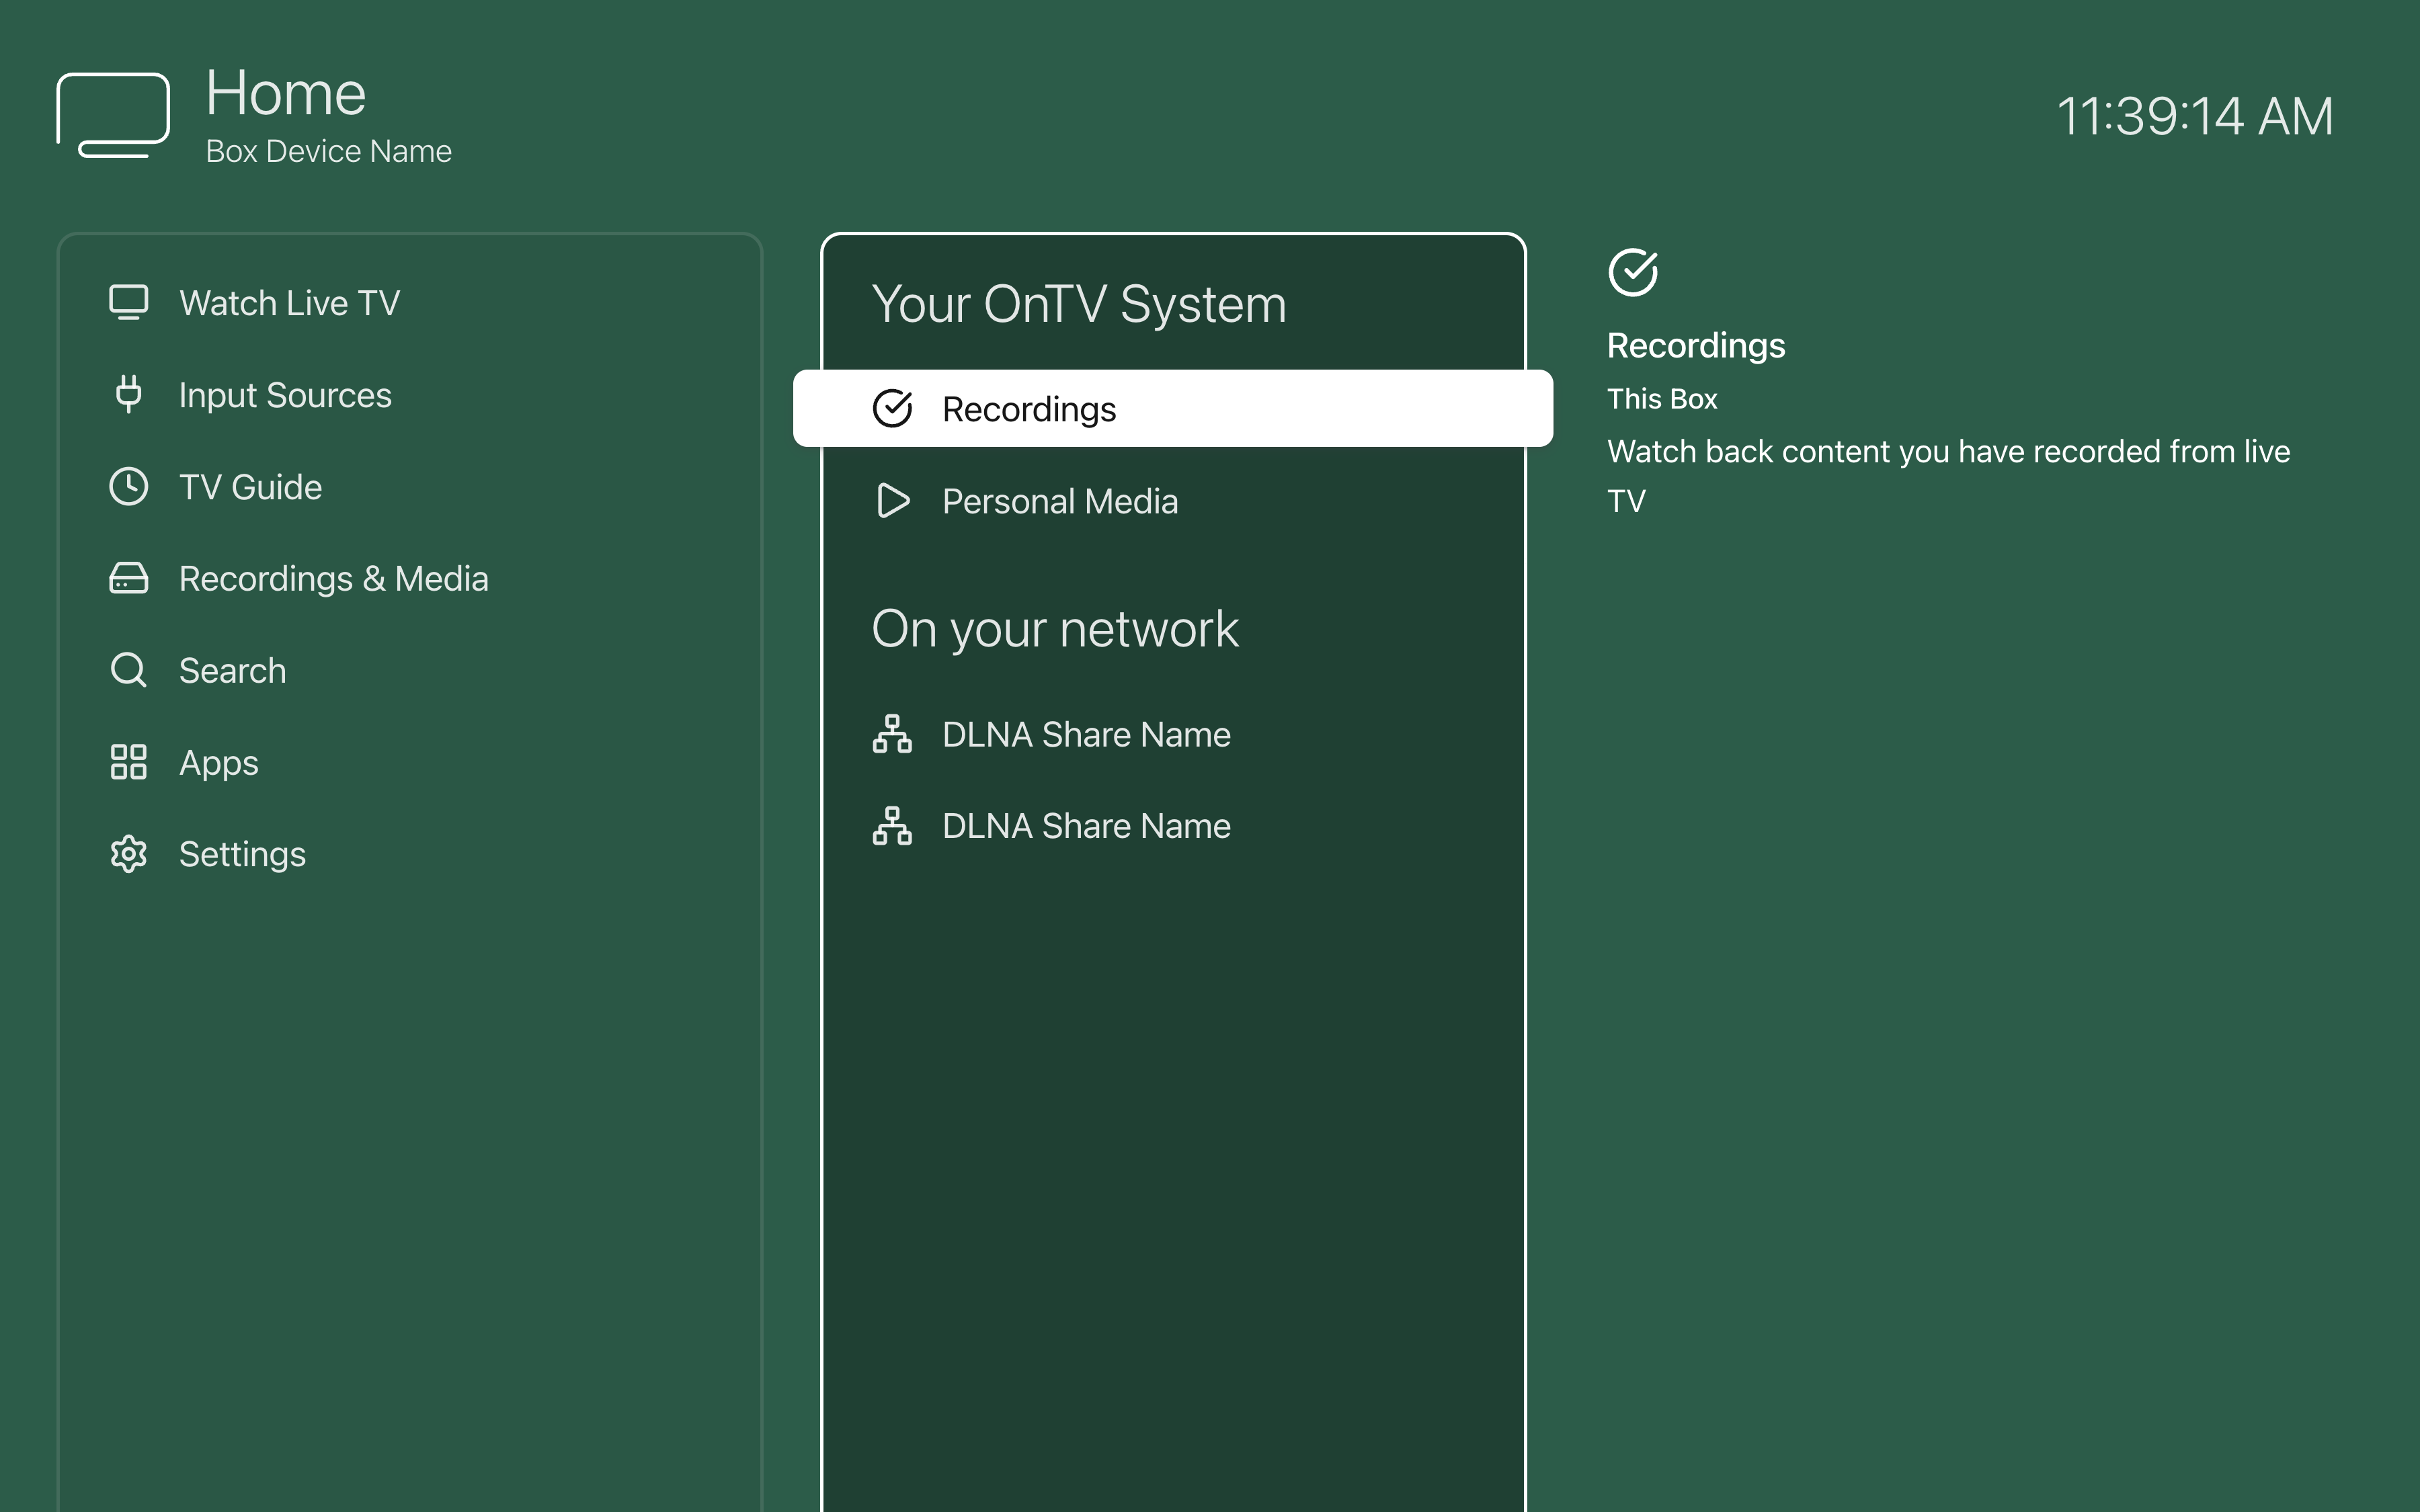Screen dimensions: 2420x1512
Task: Click the checkmark icon in highlighted Recordings row
Action: [892, 408]
